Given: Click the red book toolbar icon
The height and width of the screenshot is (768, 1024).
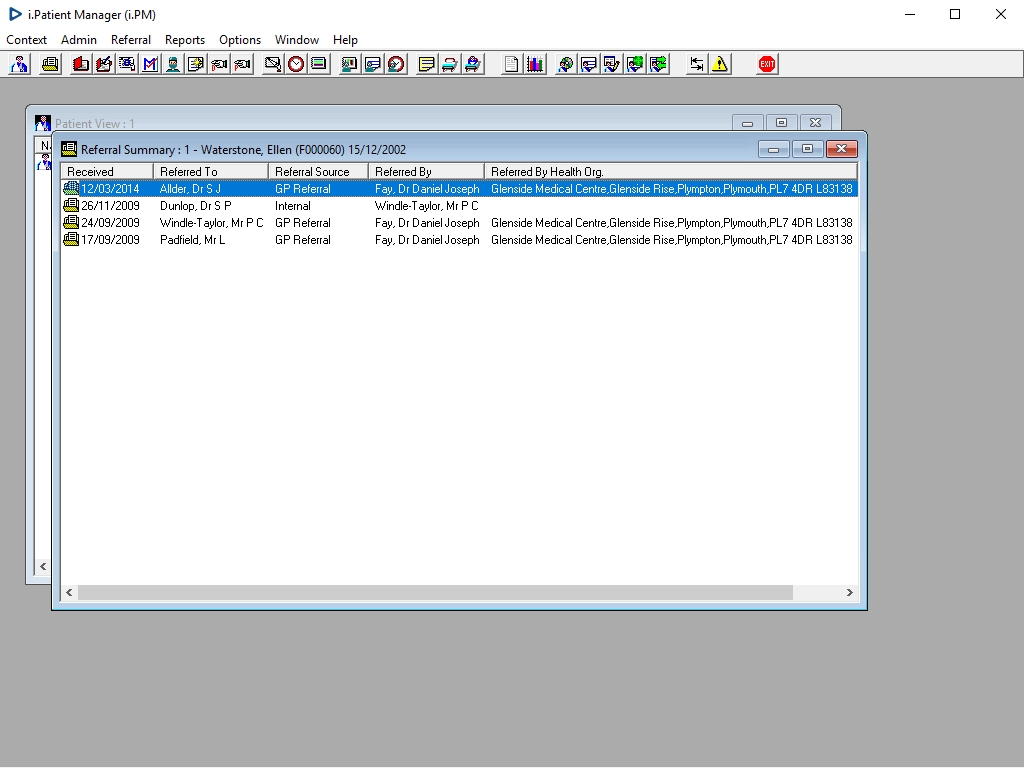Looking at the screenshot, I should coord(81,64).
